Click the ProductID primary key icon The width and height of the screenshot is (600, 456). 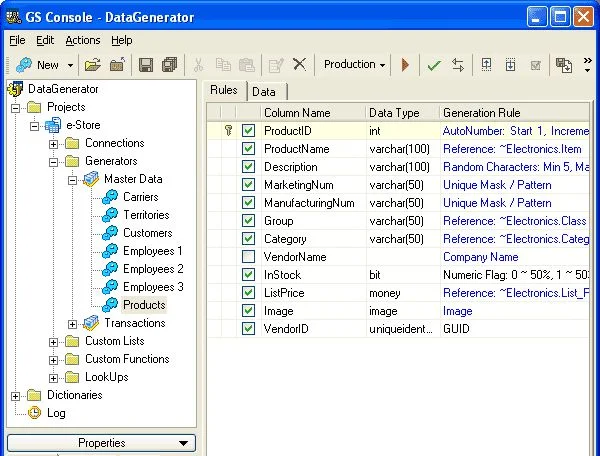click(228, 131)
